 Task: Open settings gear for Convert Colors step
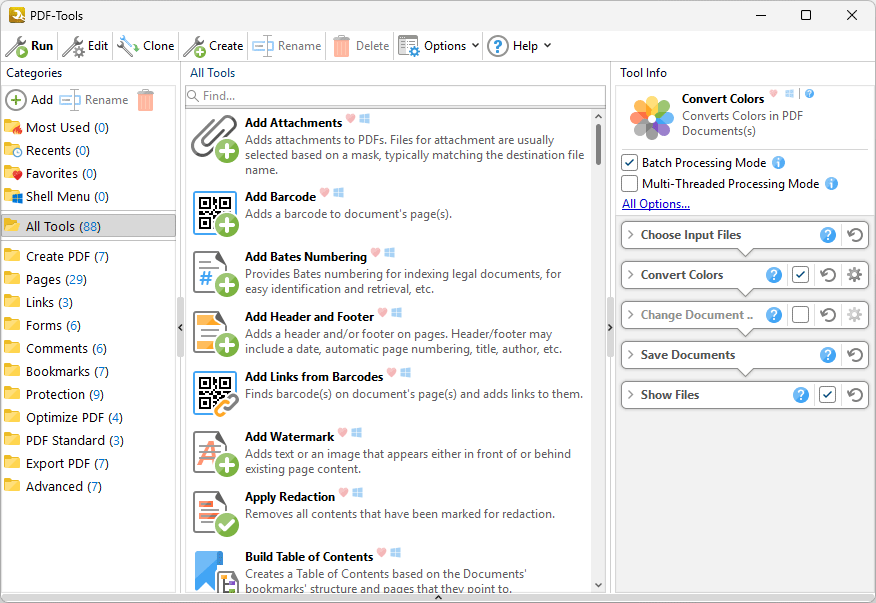[854, 275]
